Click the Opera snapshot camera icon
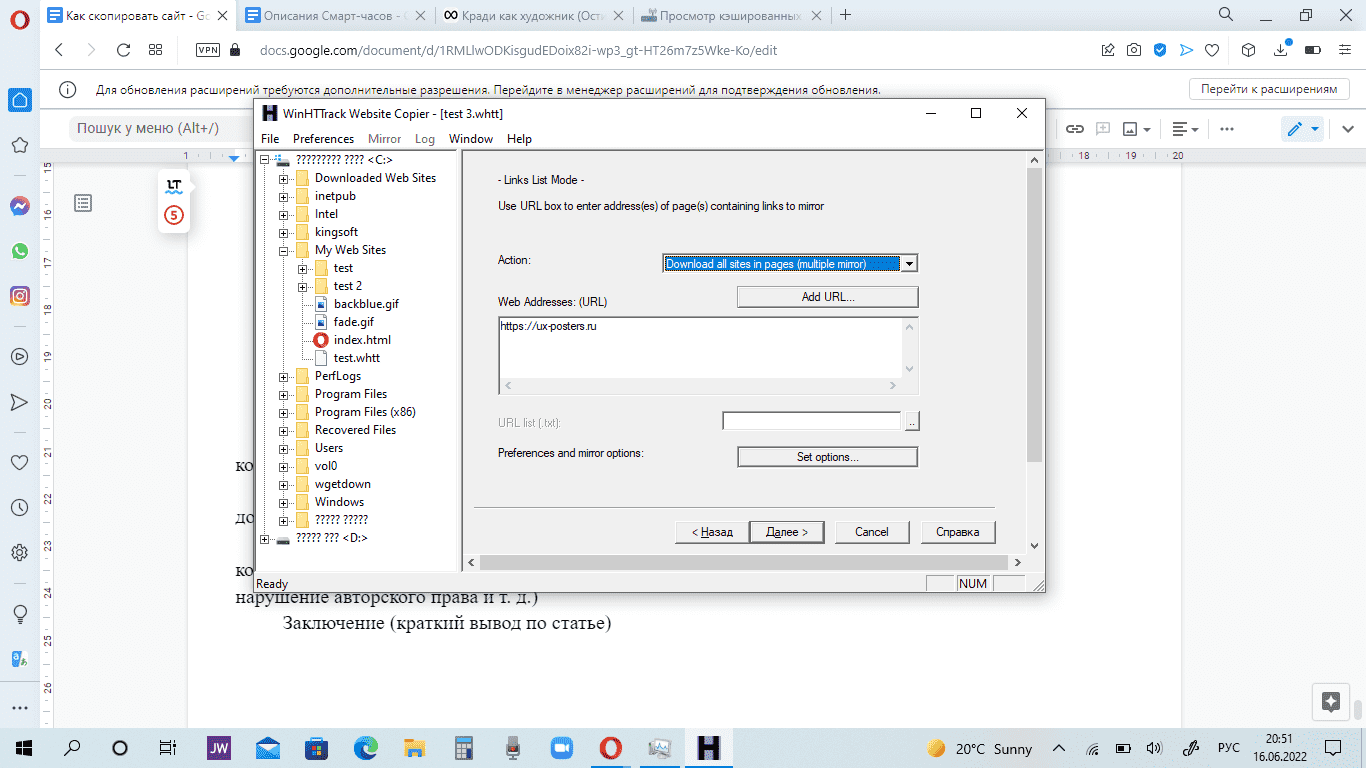1366x768 pixels. coord(1134,50)
